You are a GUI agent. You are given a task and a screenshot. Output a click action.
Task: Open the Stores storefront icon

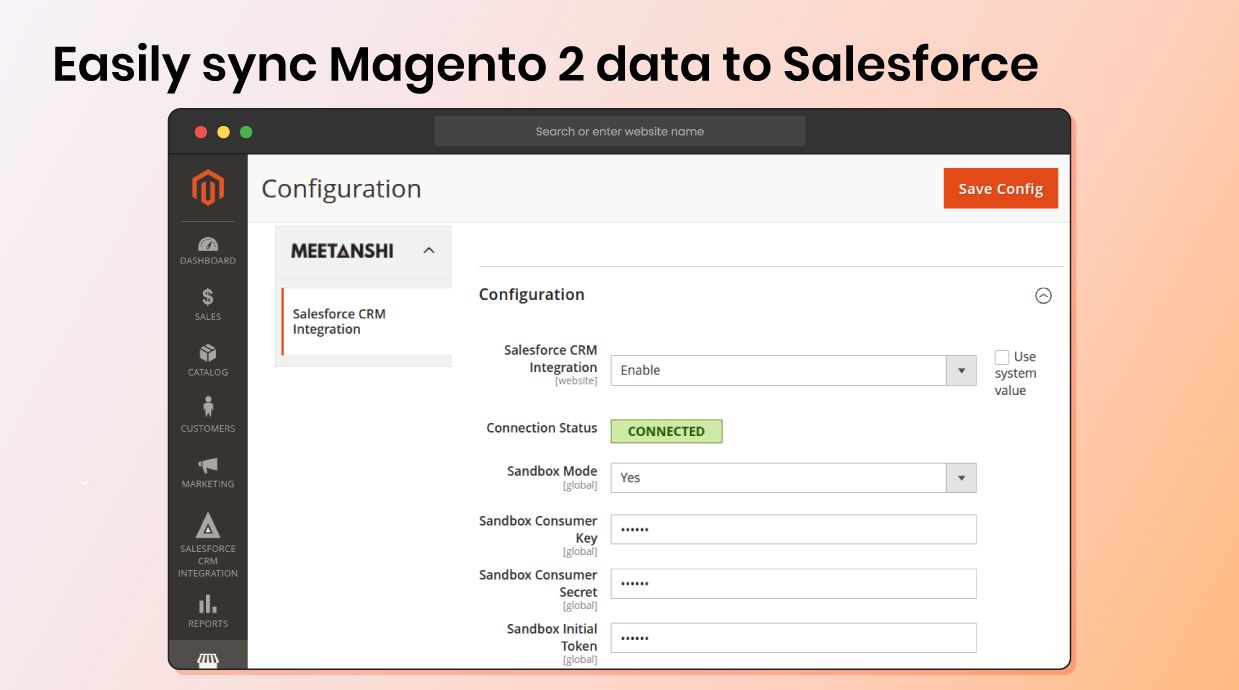tap(208, 660)
